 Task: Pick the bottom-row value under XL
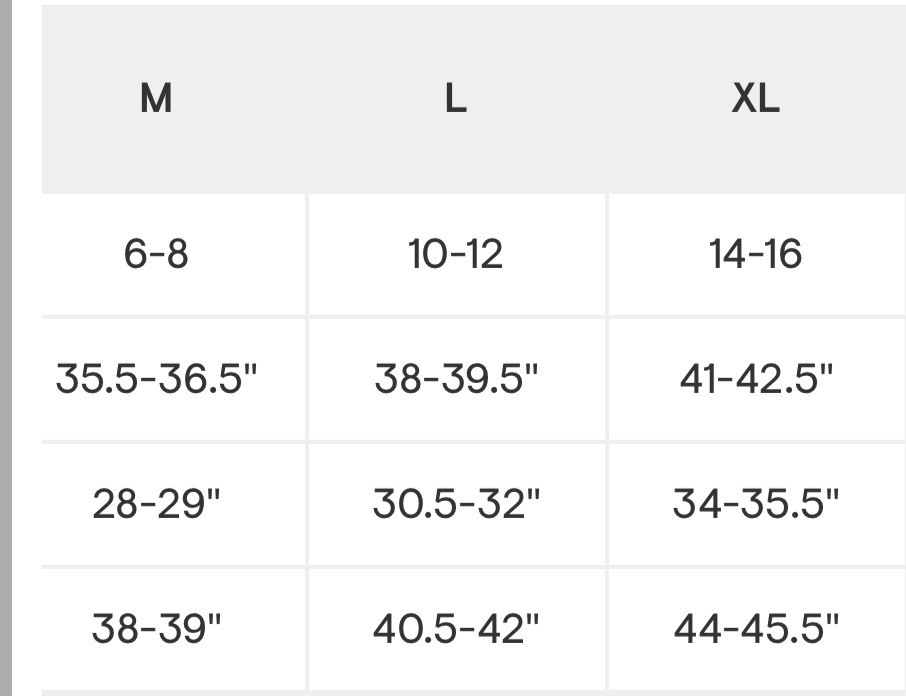pos(755,628)
